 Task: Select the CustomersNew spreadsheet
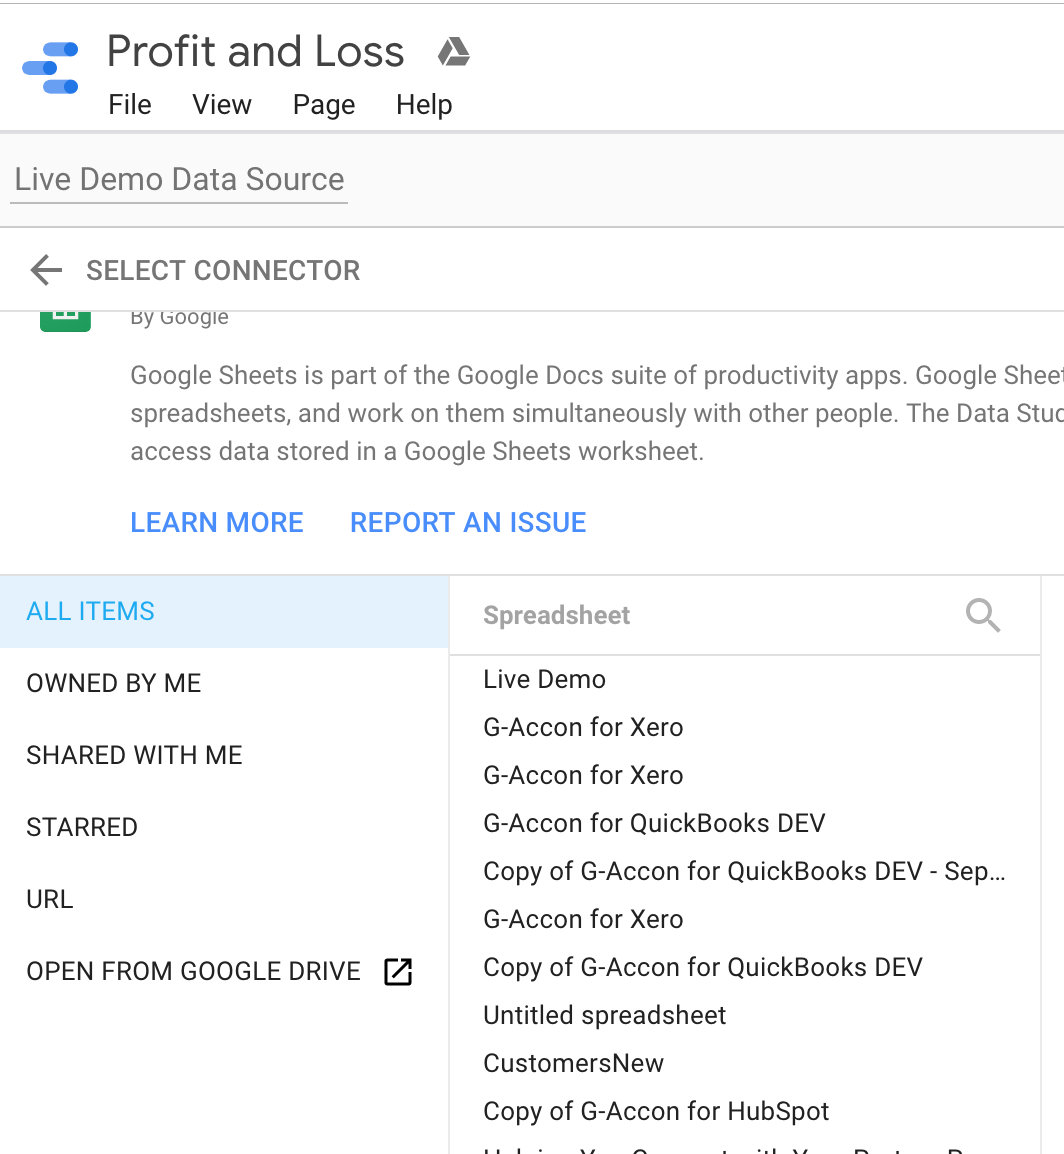point(745,1063)
